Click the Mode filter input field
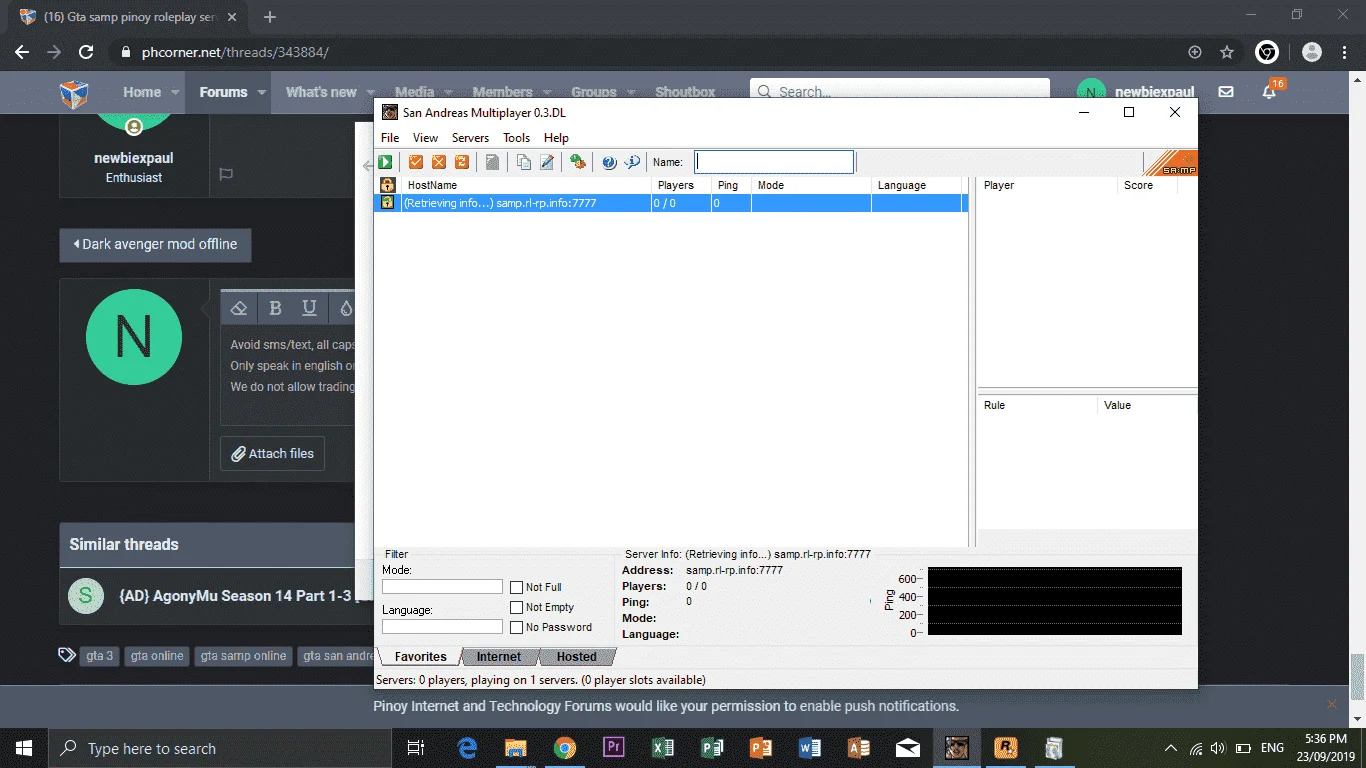The height and width of the screenshot is (768, 1366). 442,587
